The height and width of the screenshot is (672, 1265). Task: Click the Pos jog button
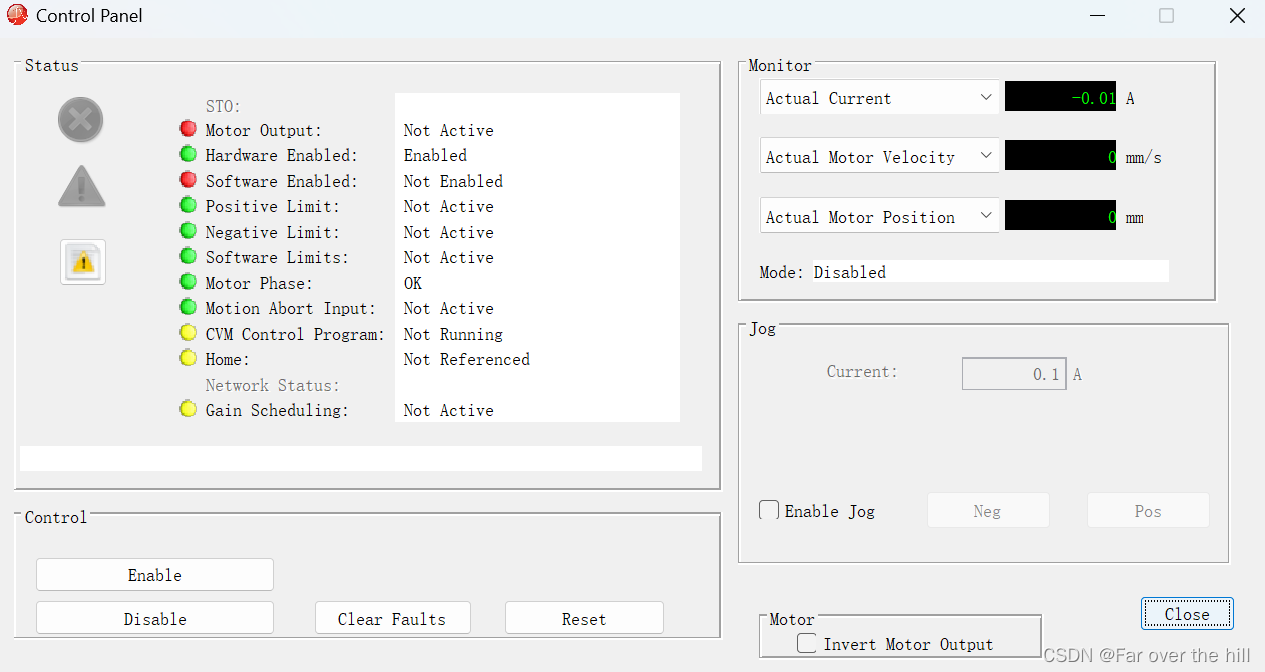point(1148,511)
